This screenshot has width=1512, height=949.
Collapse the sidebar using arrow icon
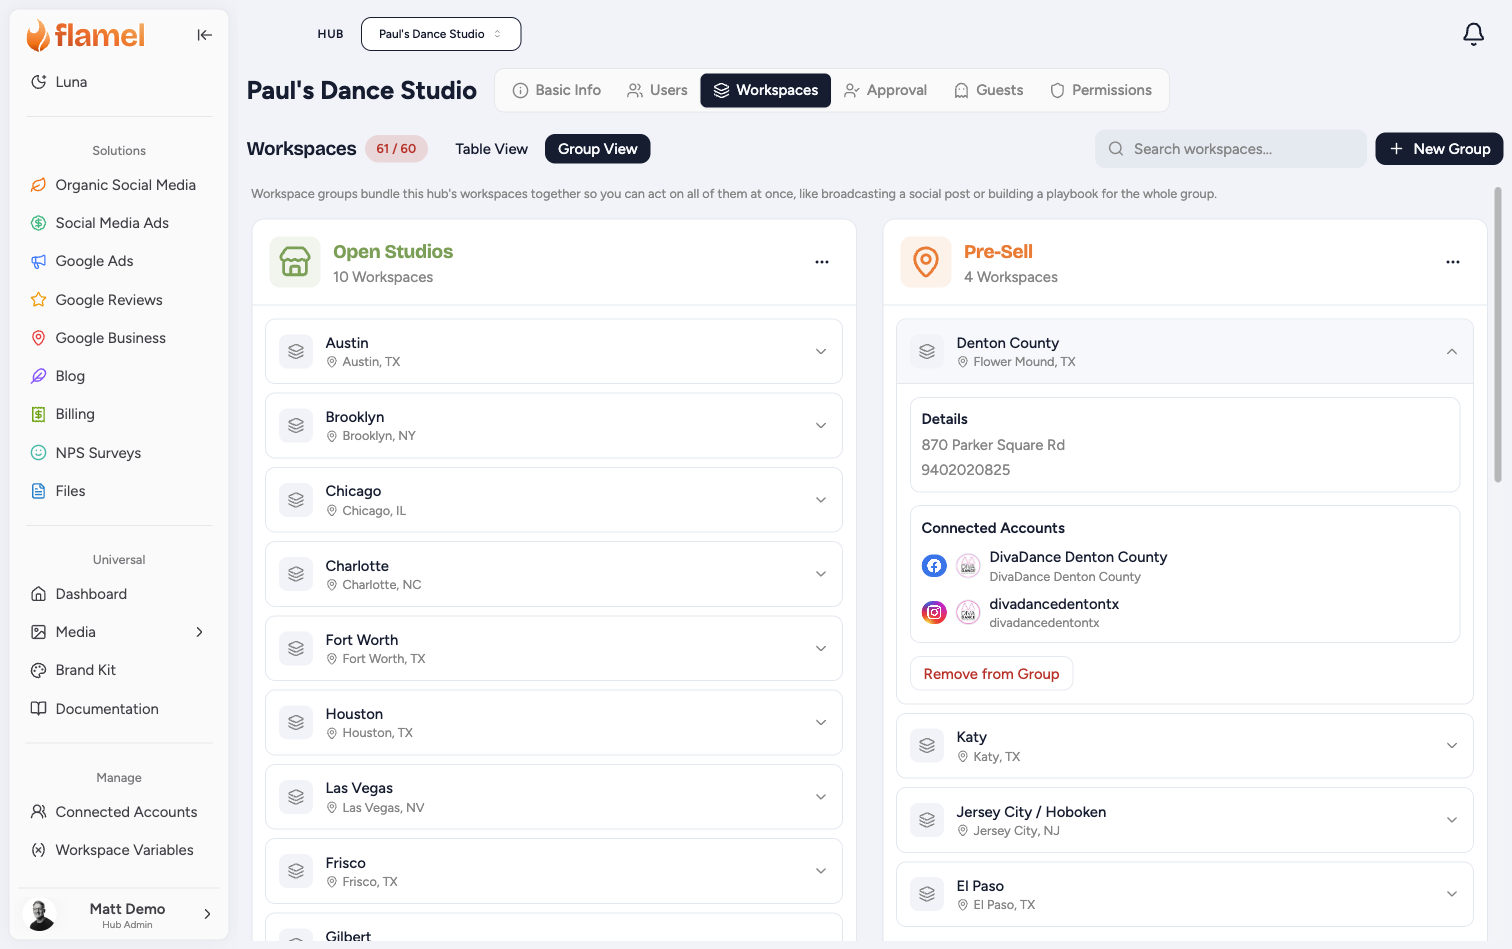(204, 35)
